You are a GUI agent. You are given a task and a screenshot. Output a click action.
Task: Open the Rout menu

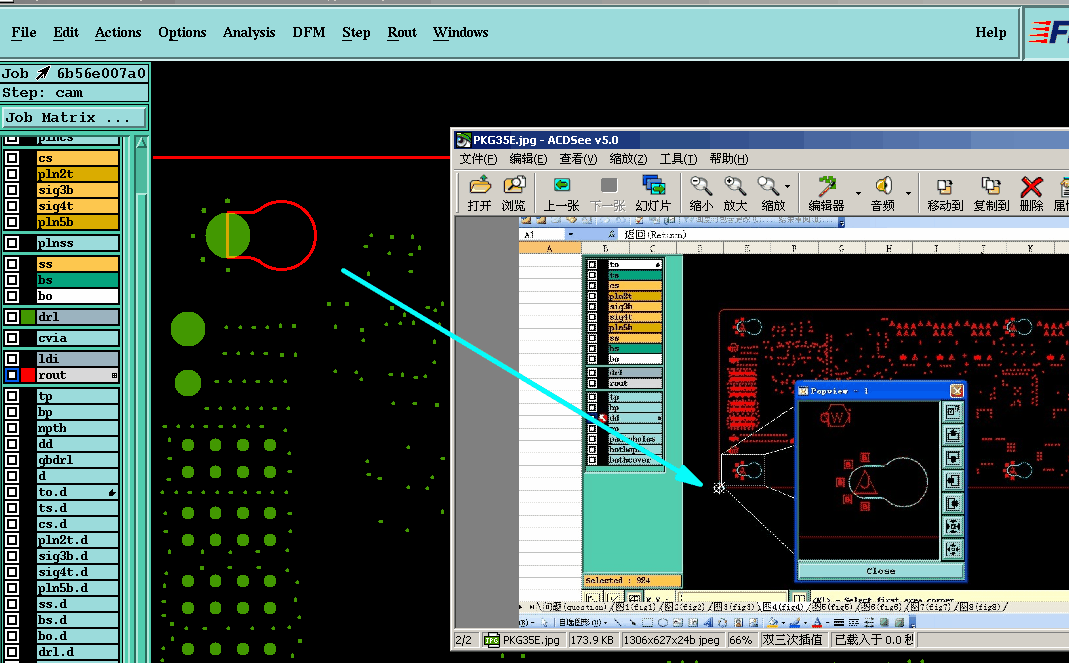402,32
